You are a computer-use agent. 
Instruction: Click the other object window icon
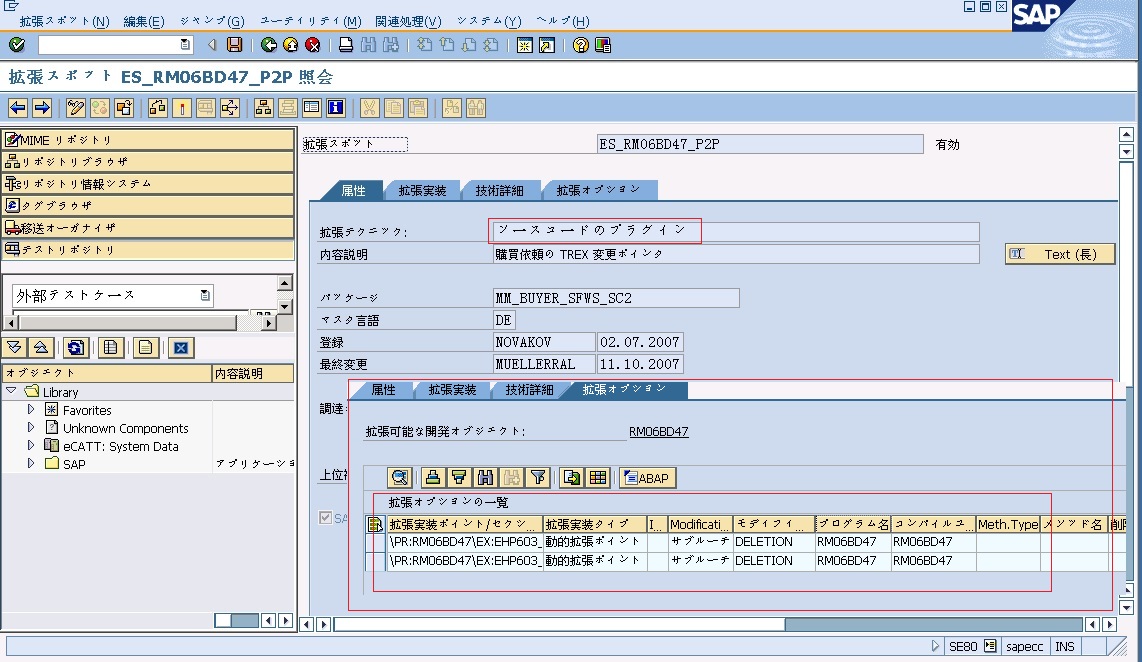pos(124,109)
